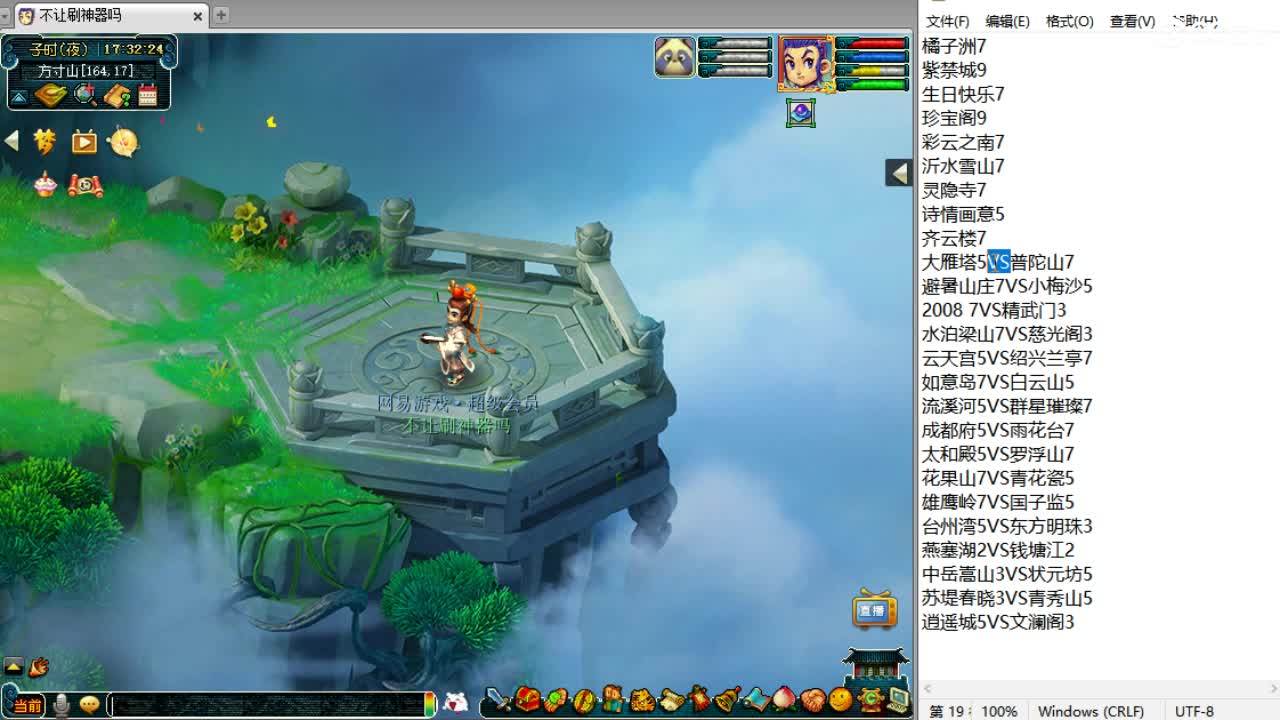
Task: Click the birthday cupcake icon
Action: pos(45,184)
